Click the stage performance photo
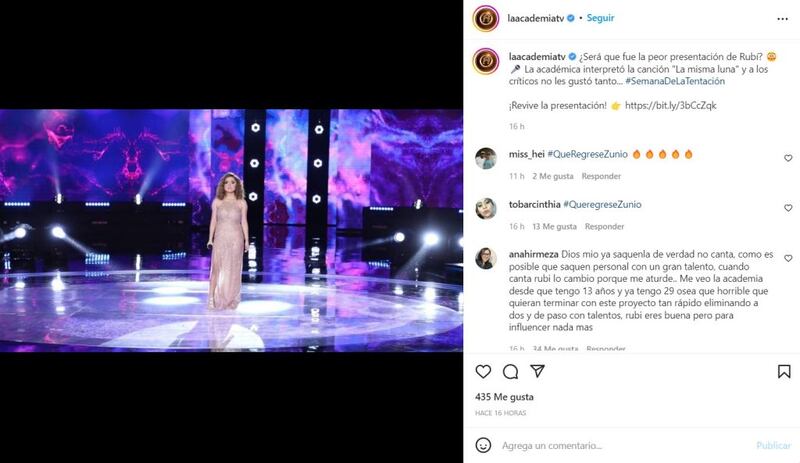Screen dimensions: 800x463 231,230
